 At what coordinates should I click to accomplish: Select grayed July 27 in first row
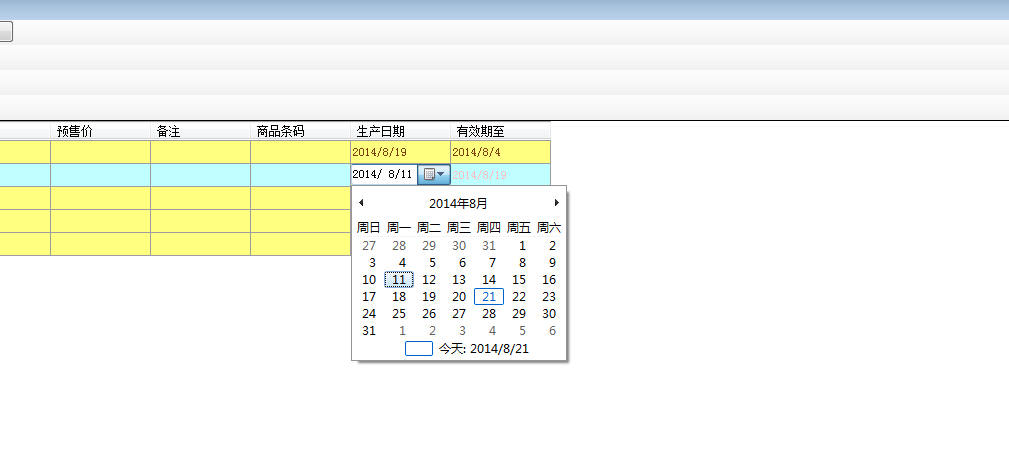pos(369,246)
